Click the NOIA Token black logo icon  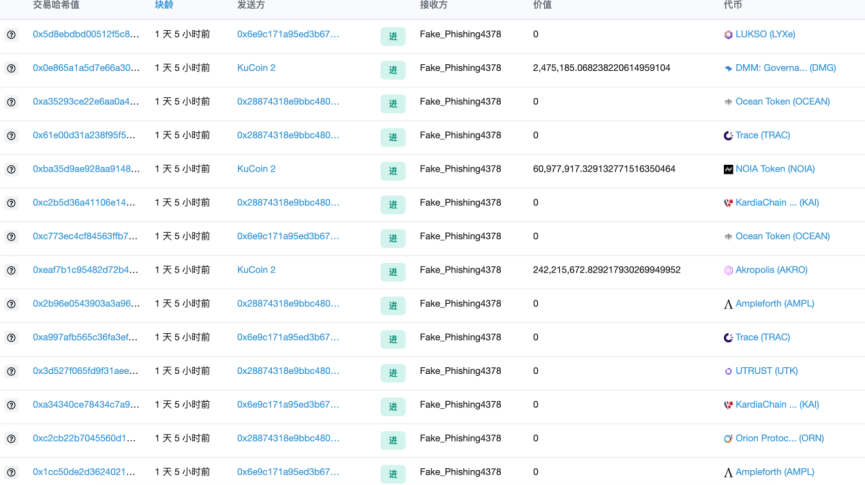point(728,169)
